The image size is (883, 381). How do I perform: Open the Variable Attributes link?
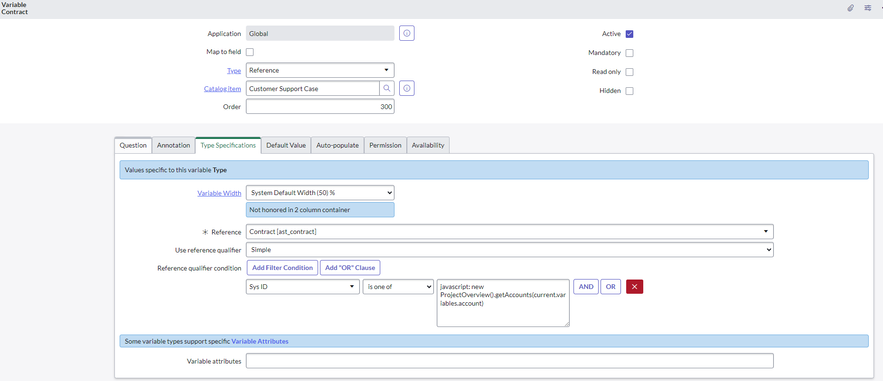260,341
